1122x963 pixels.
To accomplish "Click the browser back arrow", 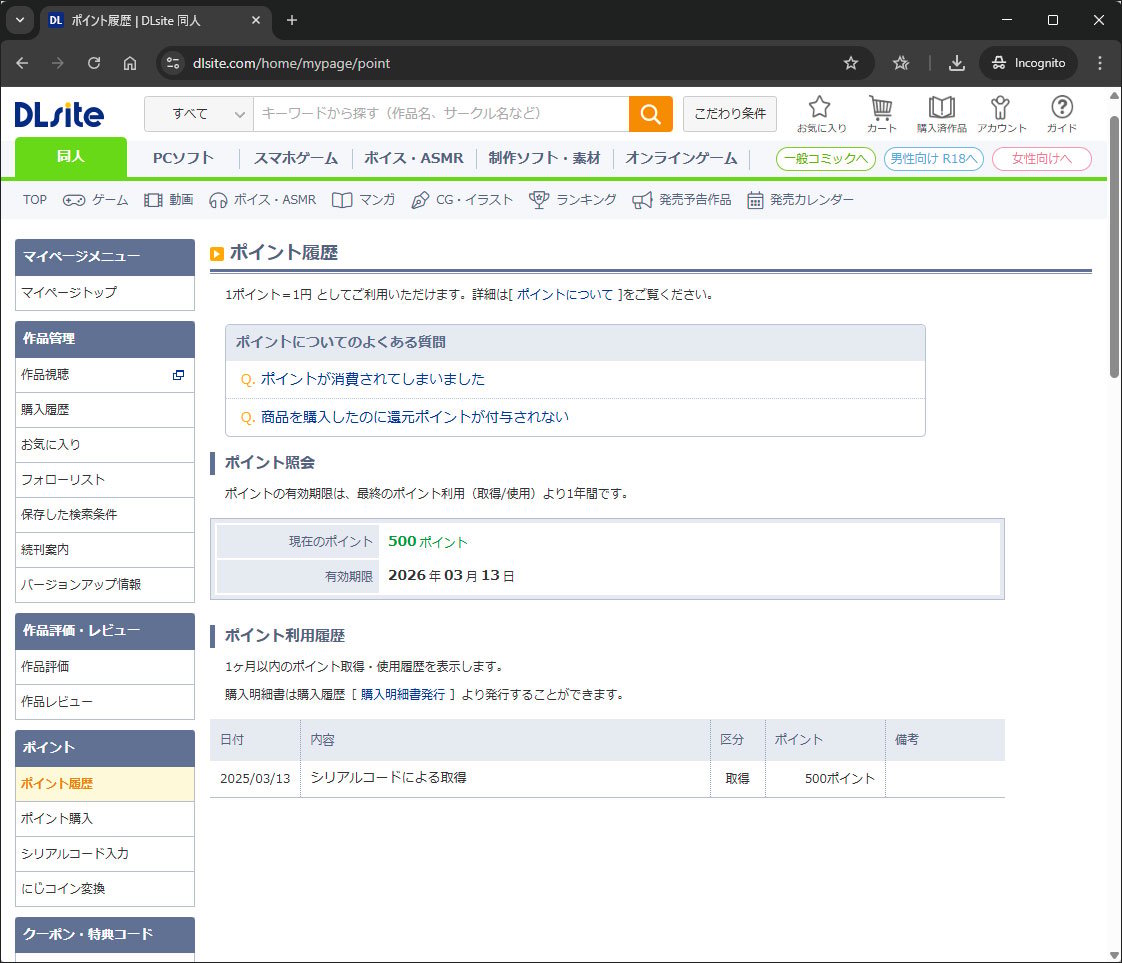I will coord(22,63).
